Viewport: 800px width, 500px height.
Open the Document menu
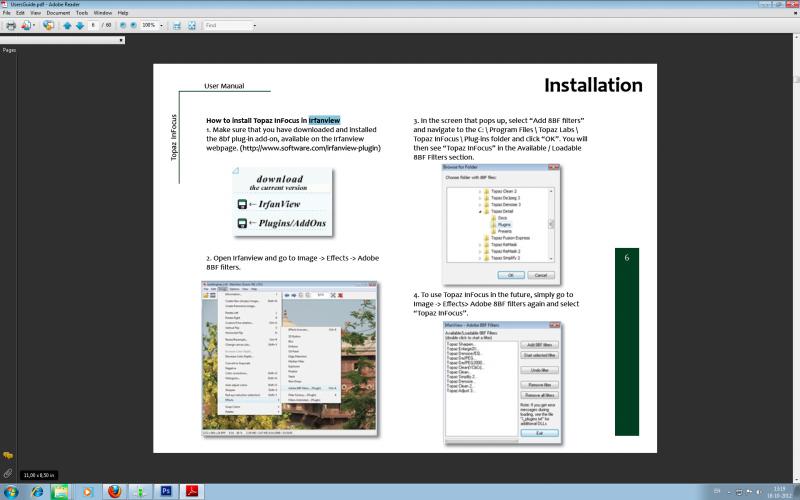[x=58, y=13]
